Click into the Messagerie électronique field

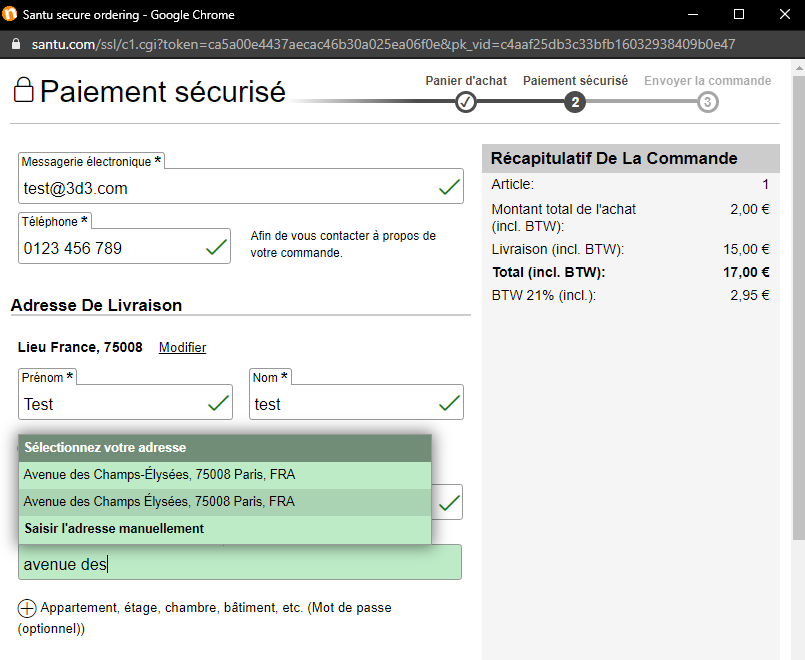(x=225, y=188)
